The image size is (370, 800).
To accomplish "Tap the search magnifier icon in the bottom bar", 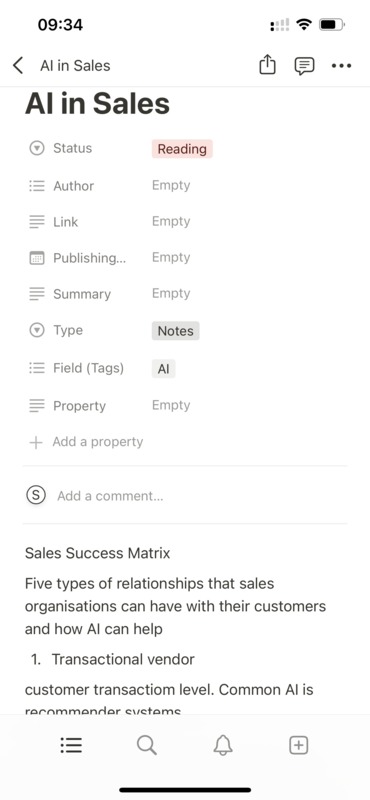I will click(x=146, y=745).
